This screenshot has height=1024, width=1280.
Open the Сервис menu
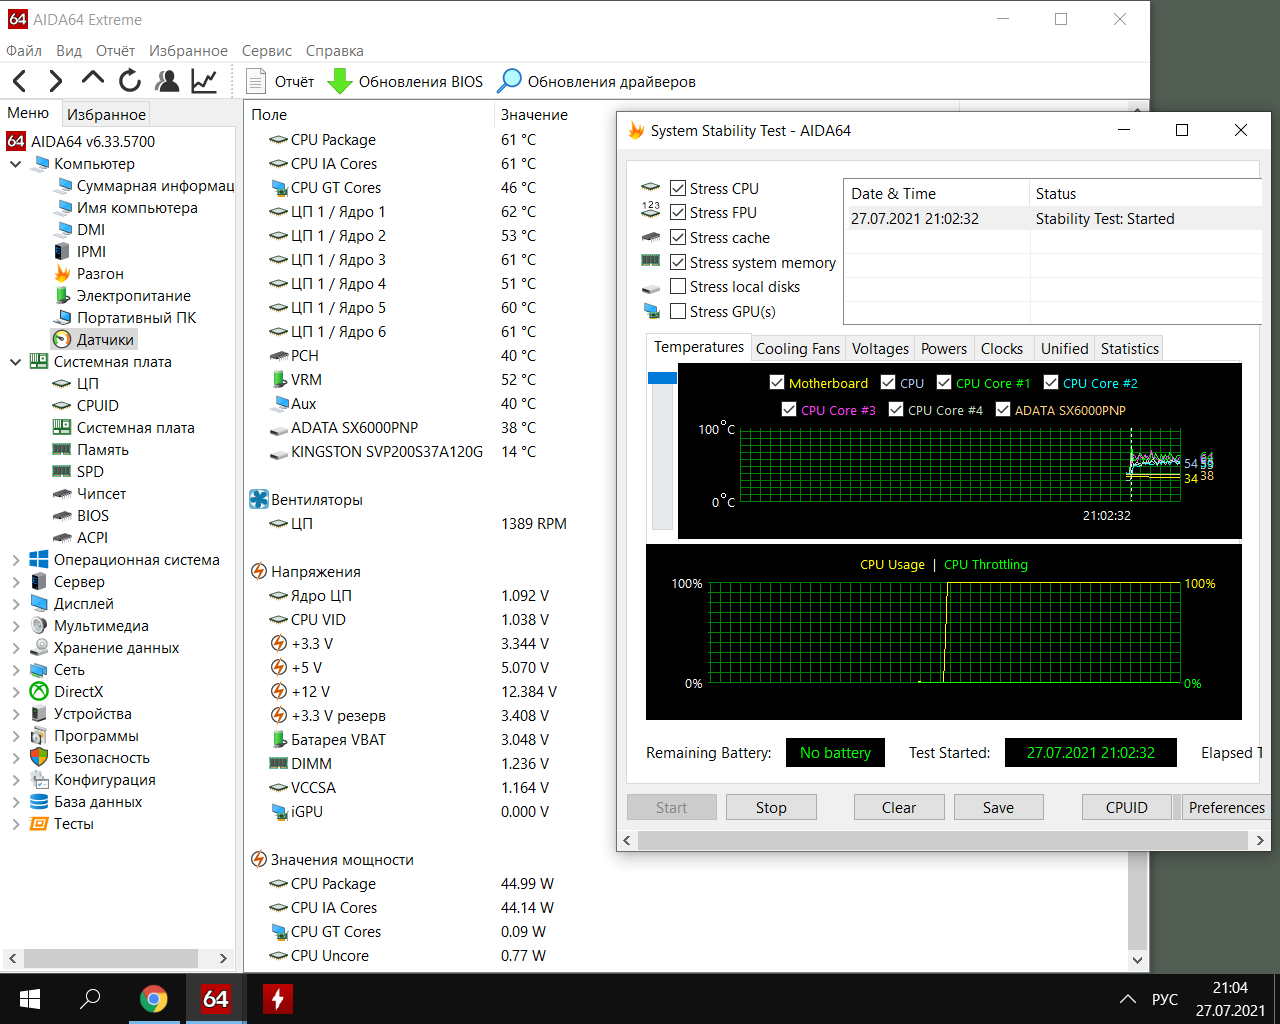[x=267, y=51]
